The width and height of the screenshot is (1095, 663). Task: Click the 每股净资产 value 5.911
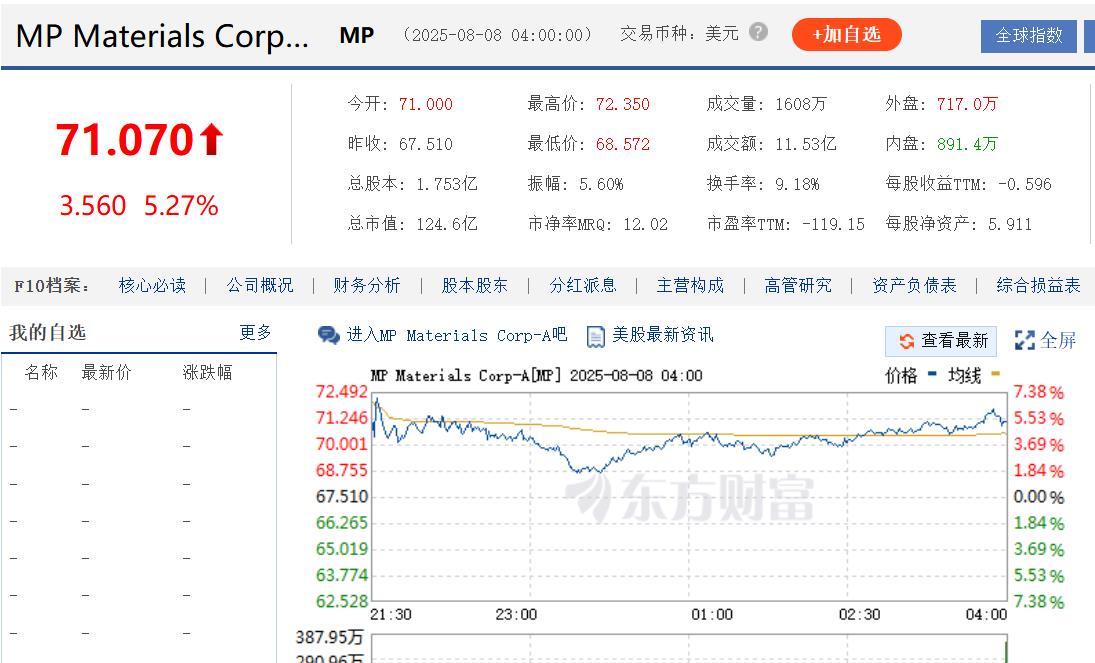[1010, 224]
